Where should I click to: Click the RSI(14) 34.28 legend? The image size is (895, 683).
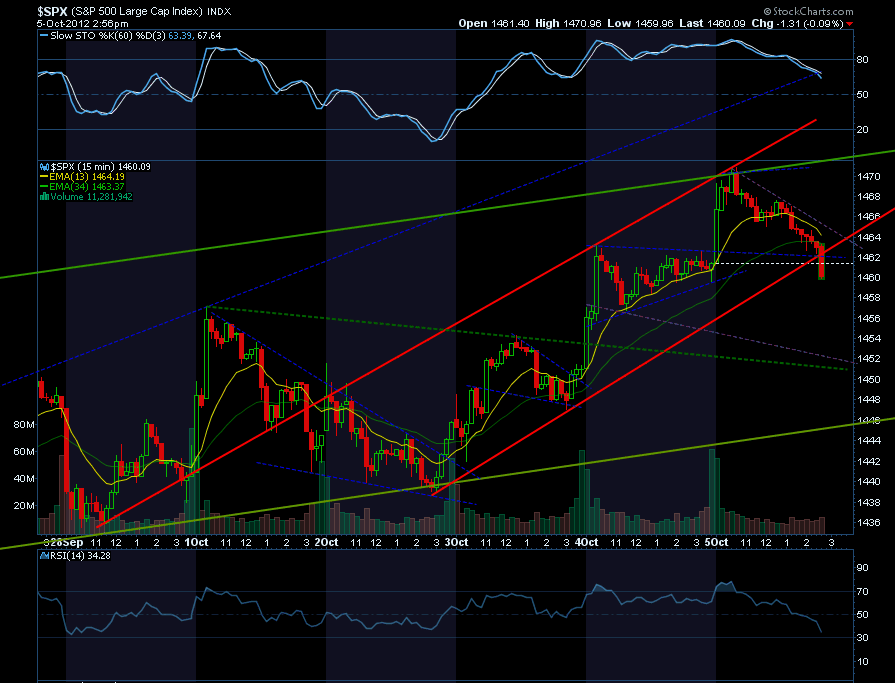80,556
